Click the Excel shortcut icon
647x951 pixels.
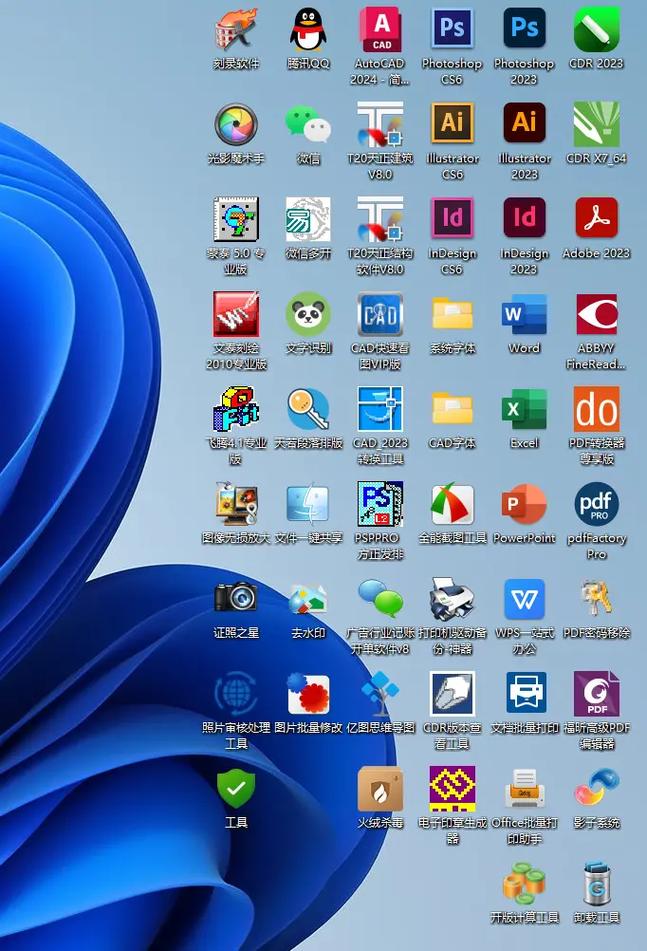tap(524, 410)
